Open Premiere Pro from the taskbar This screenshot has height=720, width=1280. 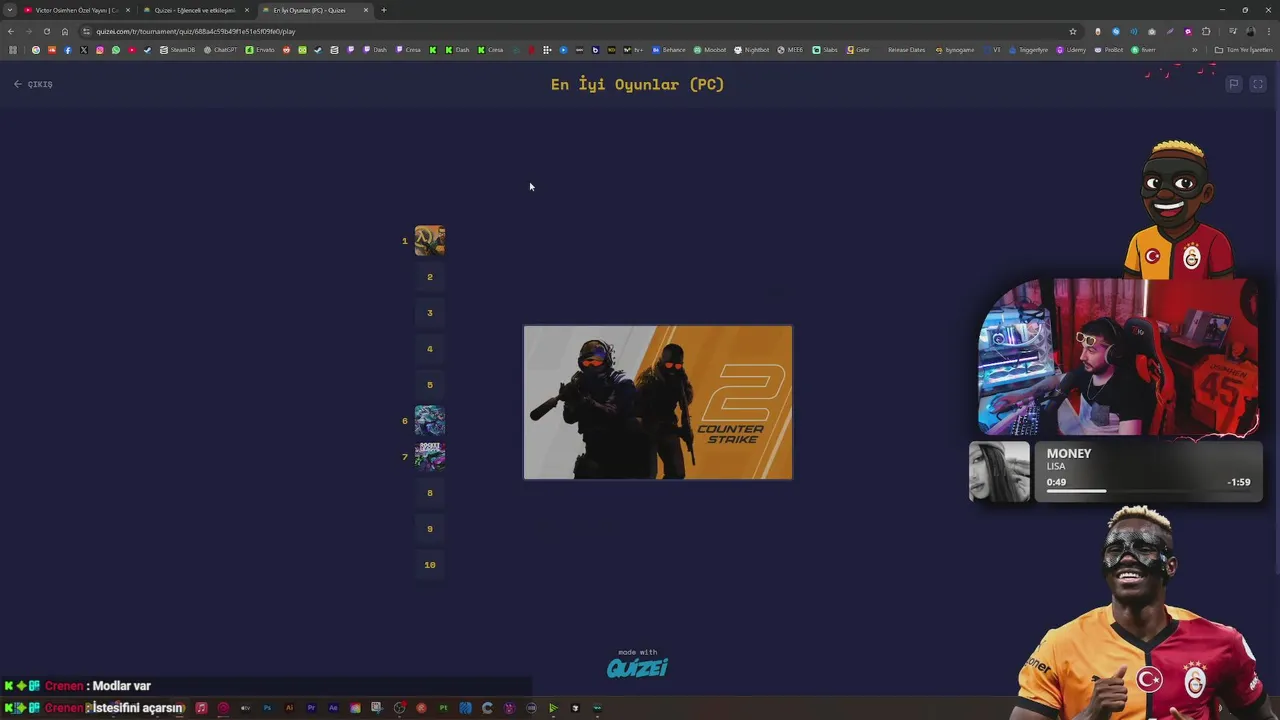tap(311, 708)
